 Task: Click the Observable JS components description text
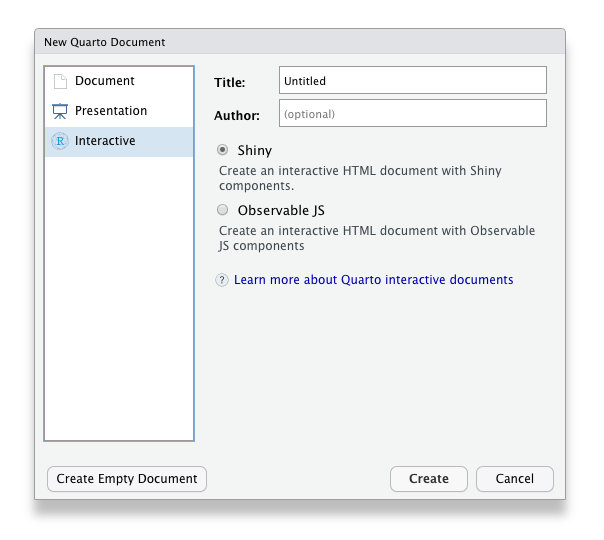pos(377,238)
